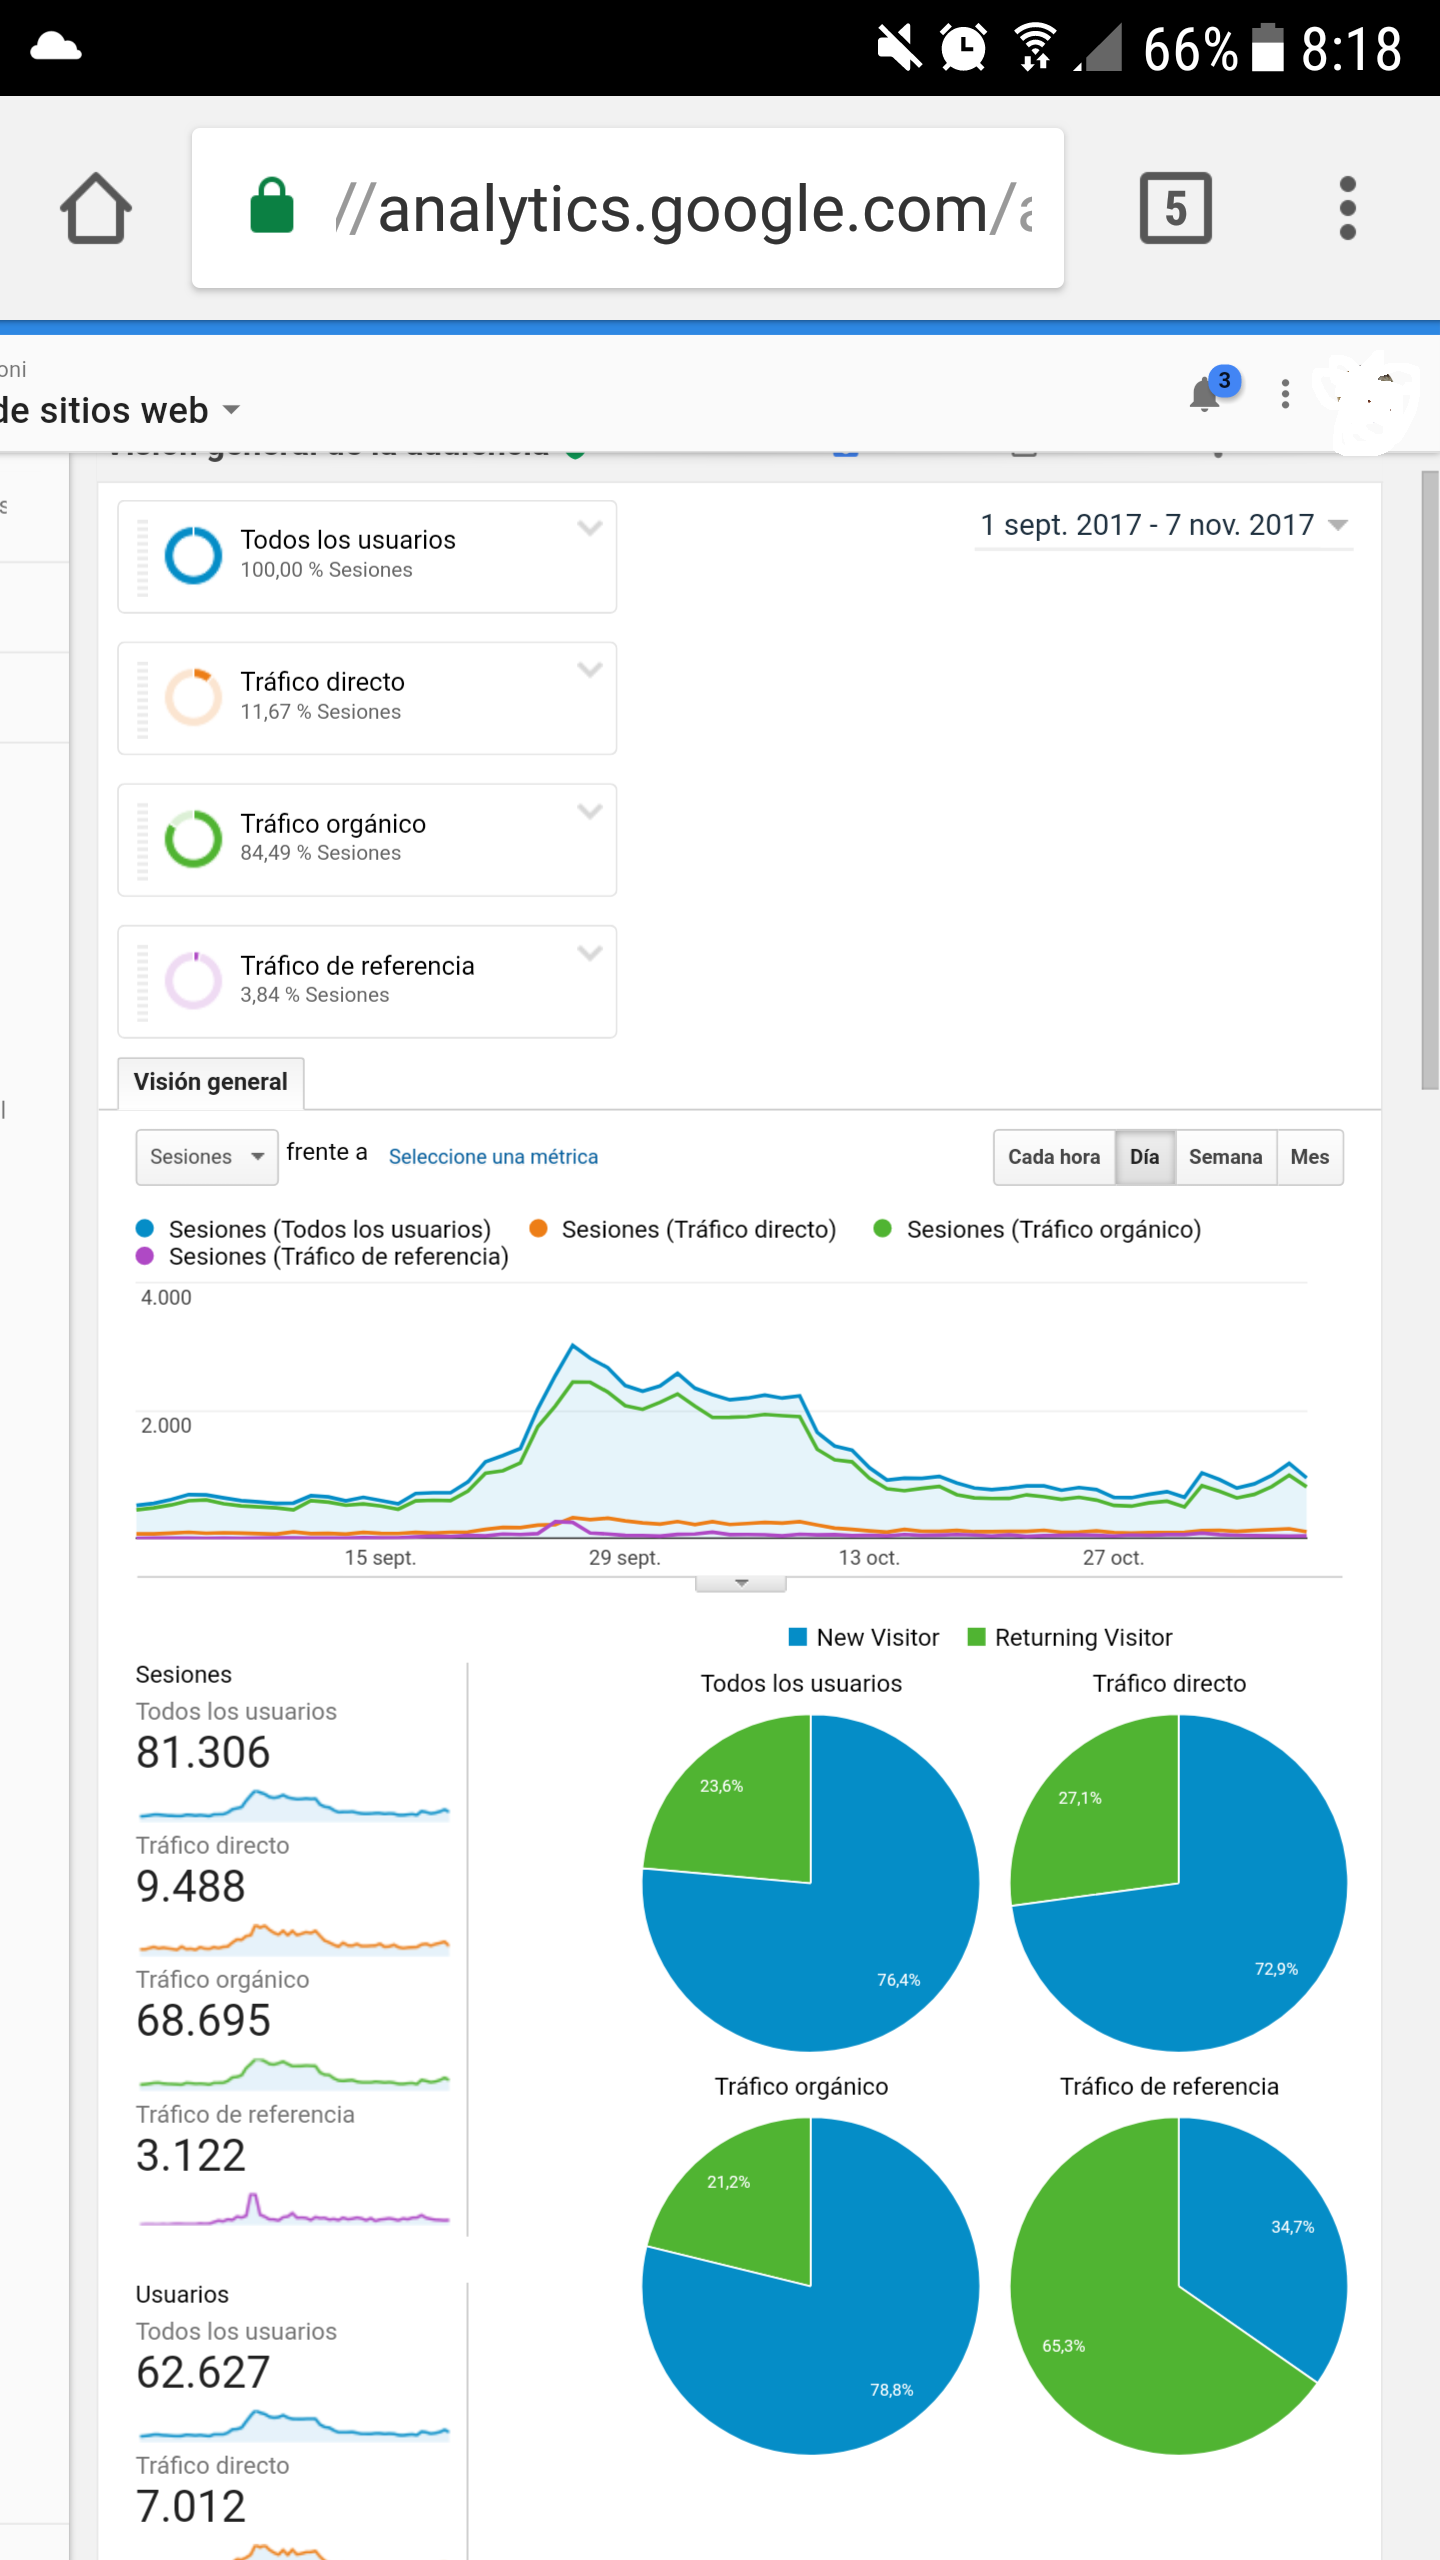Switch chart to Día granularity
Image resolution: width=1440 pixels, height=2560 pixels.
[1145, 1157]
